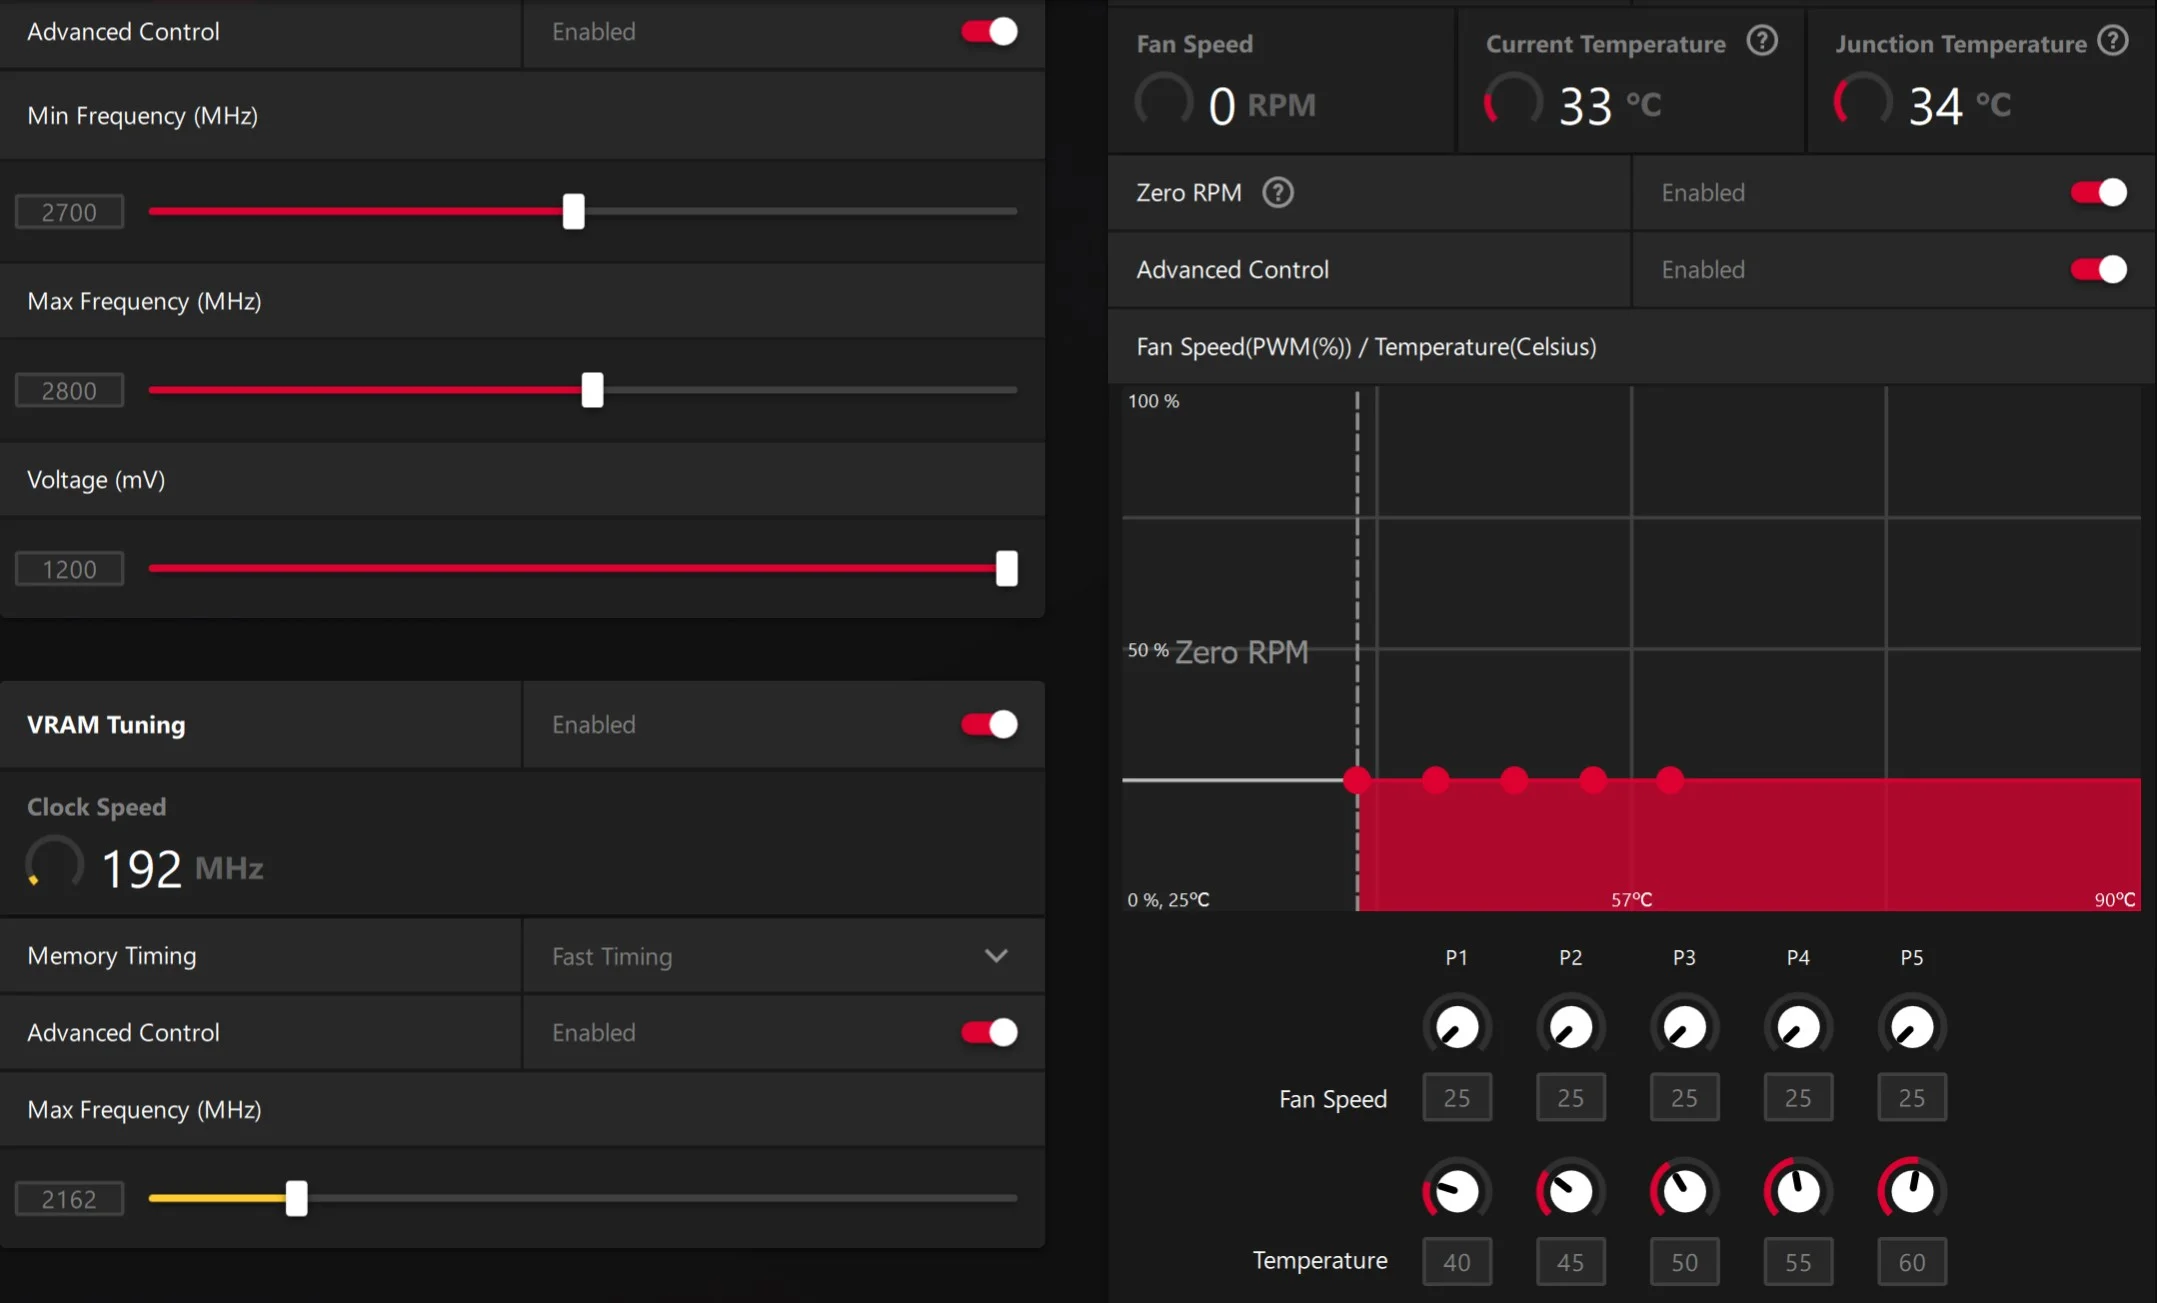The width and height of the screenshot is (2157, 1303).
Task: Open Current Temperature help icon
Action: click(x=1762, y=41)
